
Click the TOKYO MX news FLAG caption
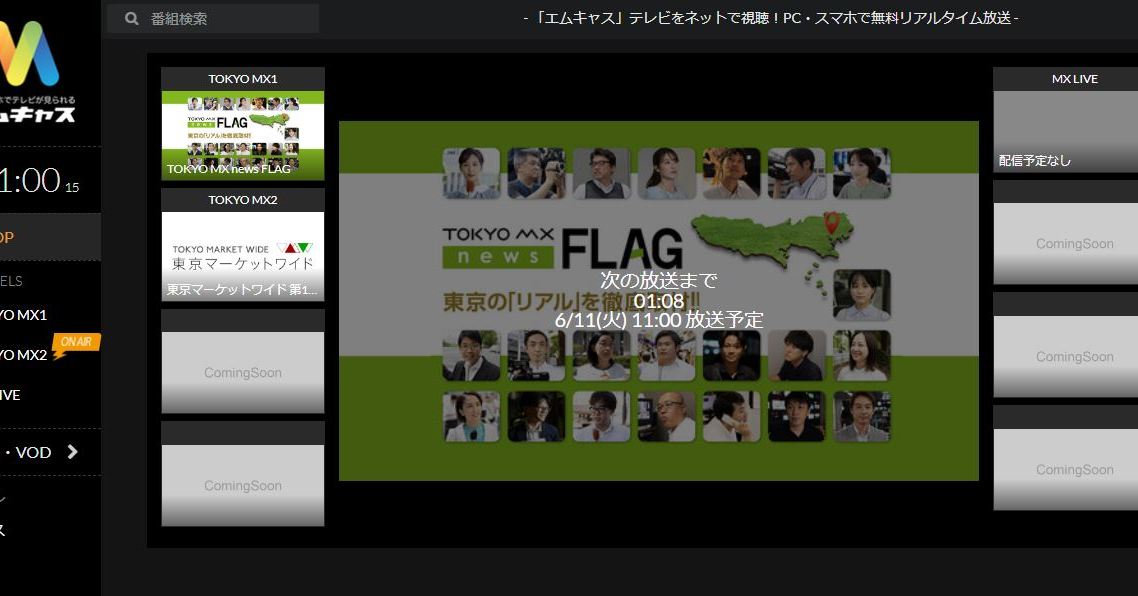229,169
